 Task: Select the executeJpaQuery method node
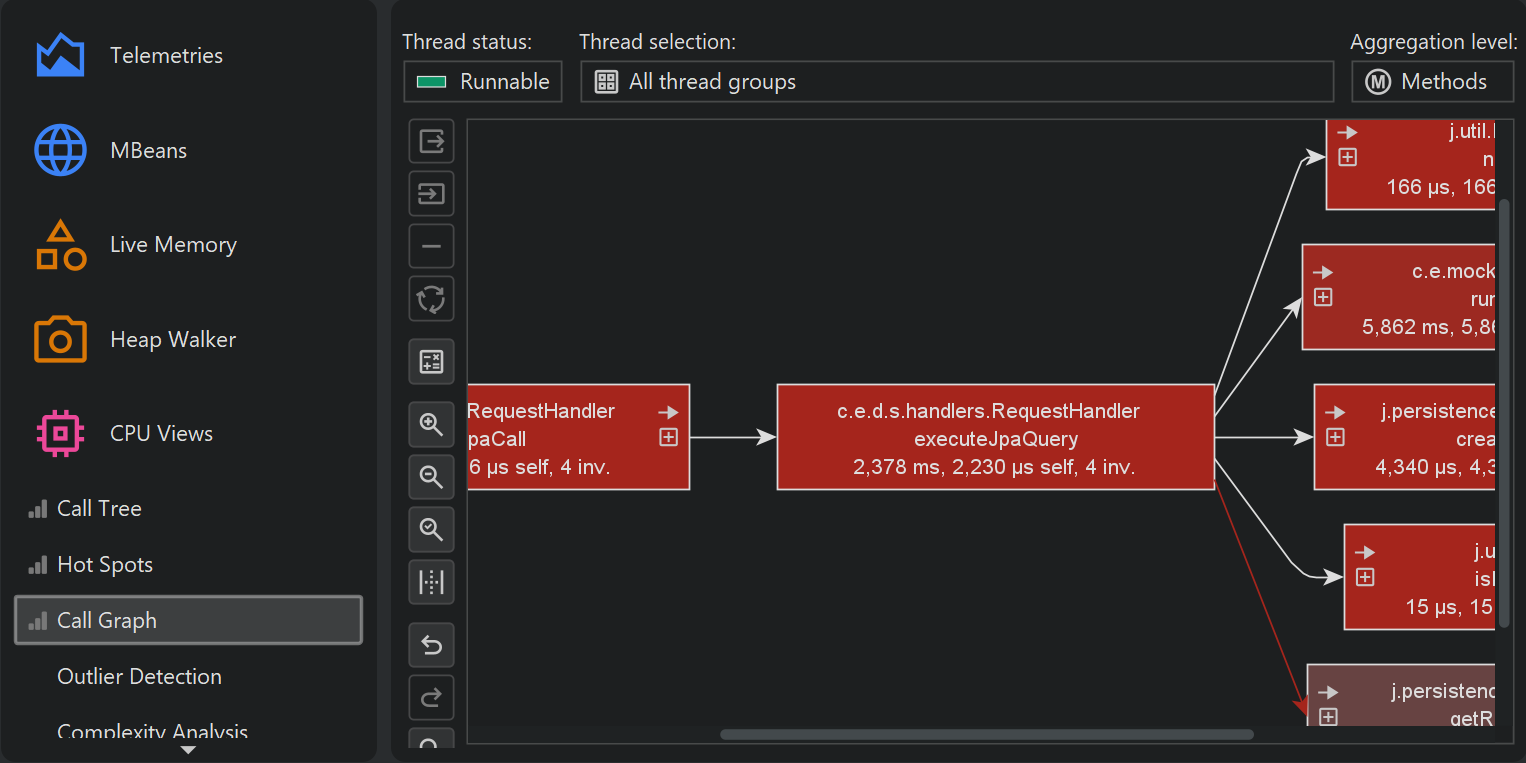click(994, 438)
